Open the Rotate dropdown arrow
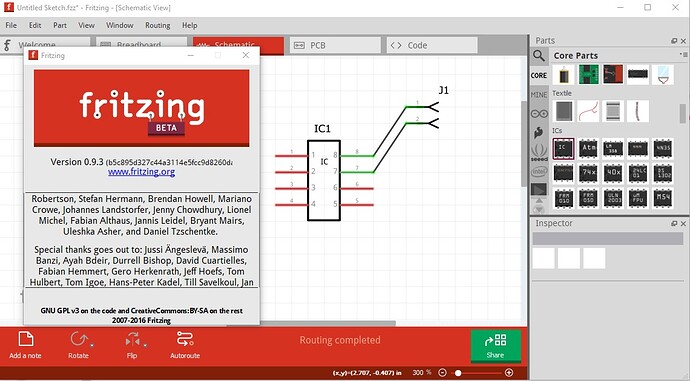690x381 pixels. point(92,345)
